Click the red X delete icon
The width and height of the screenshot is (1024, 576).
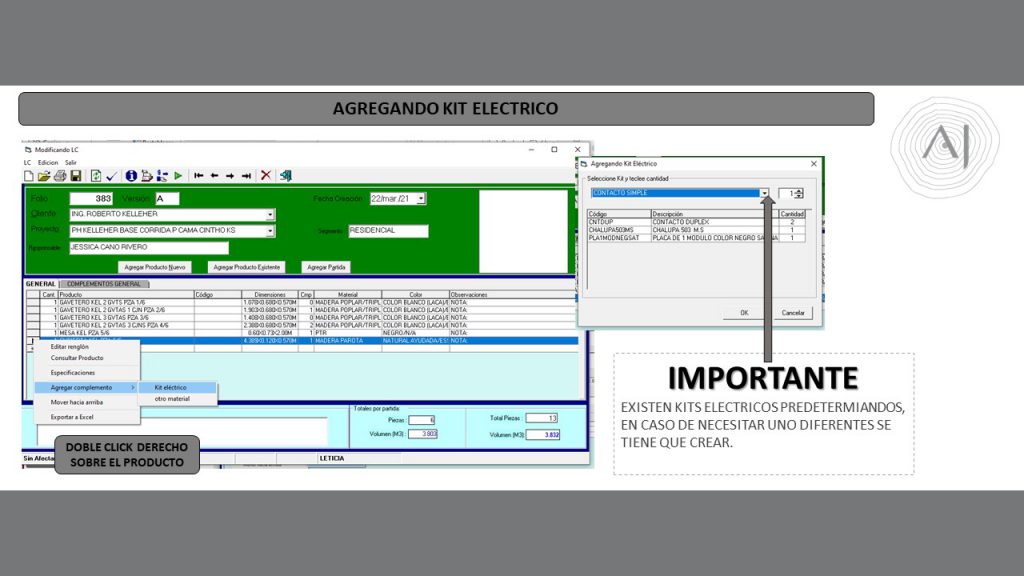(266, 176)
